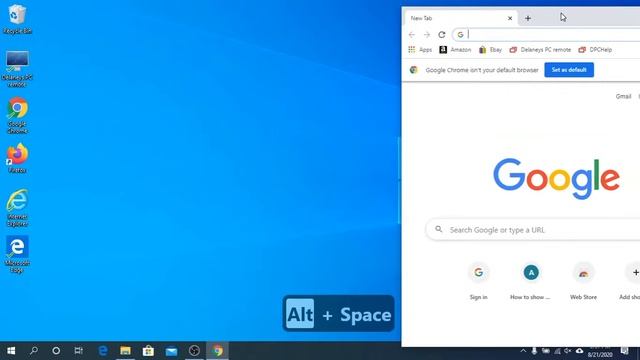Open Cortana circle on the taskbar
Screen dimensions: 640x360
pos(56,351)
